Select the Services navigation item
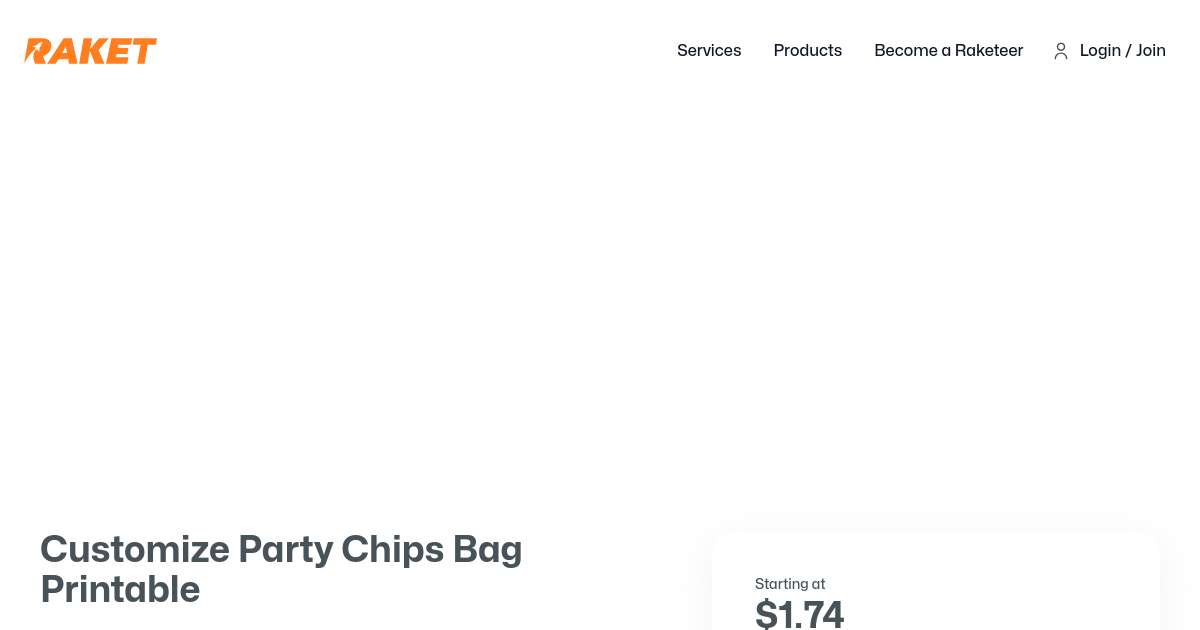 pos(709,51)
